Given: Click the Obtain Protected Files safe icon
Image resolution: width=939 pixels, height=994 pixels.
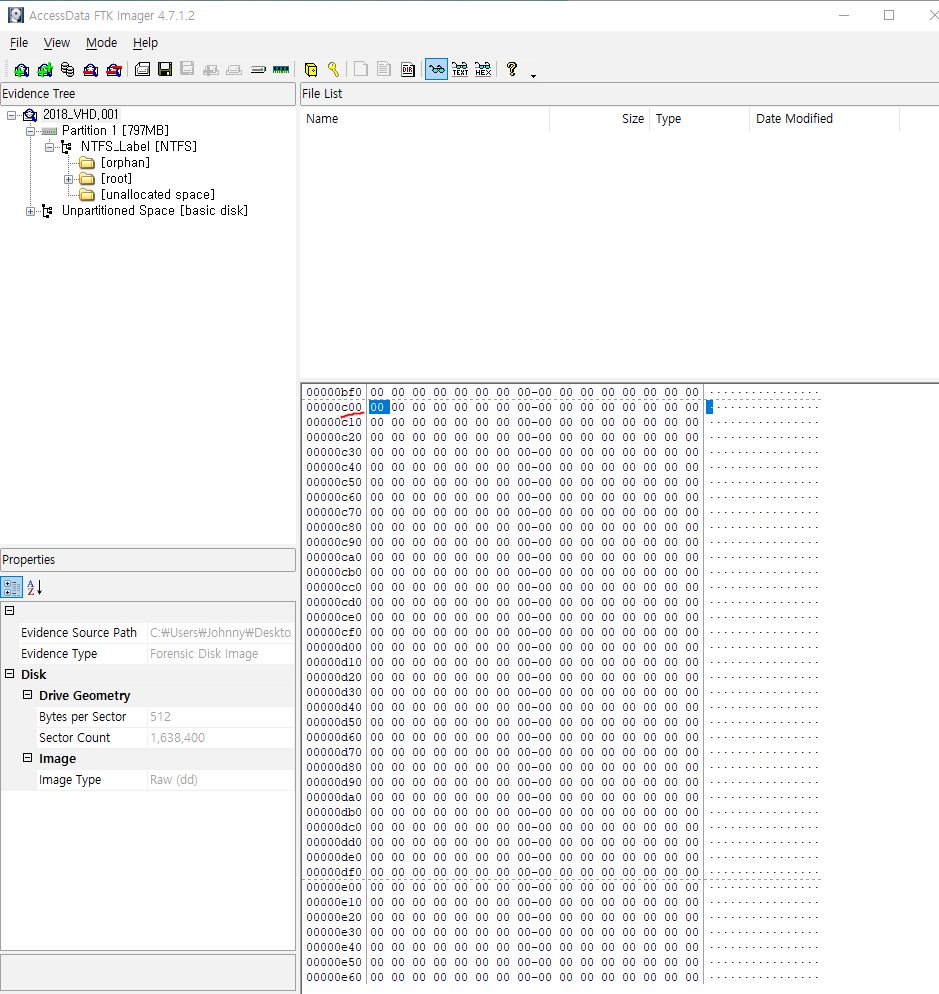Looking at the screenshot, I should pyautogui.click(x=311, y=69).
